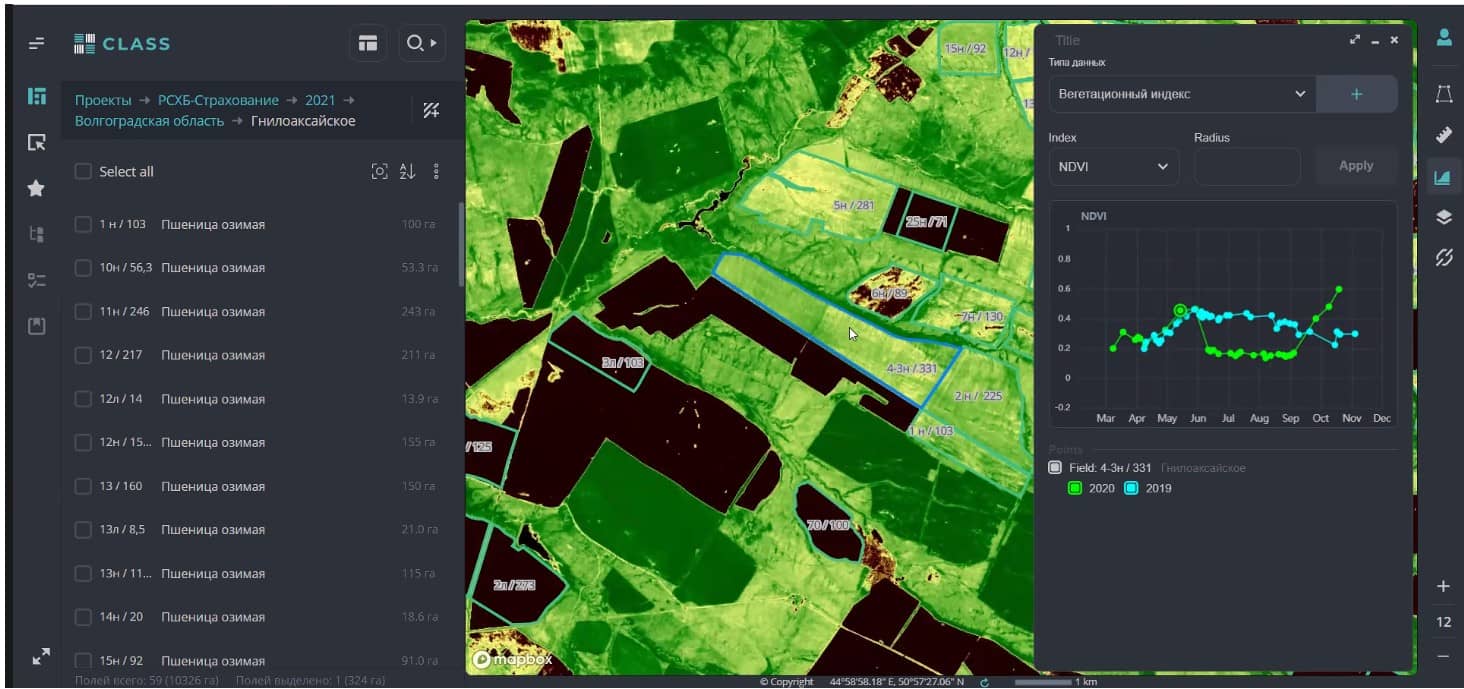Open the three-dot options menu in list header

(x=436, y=172)
